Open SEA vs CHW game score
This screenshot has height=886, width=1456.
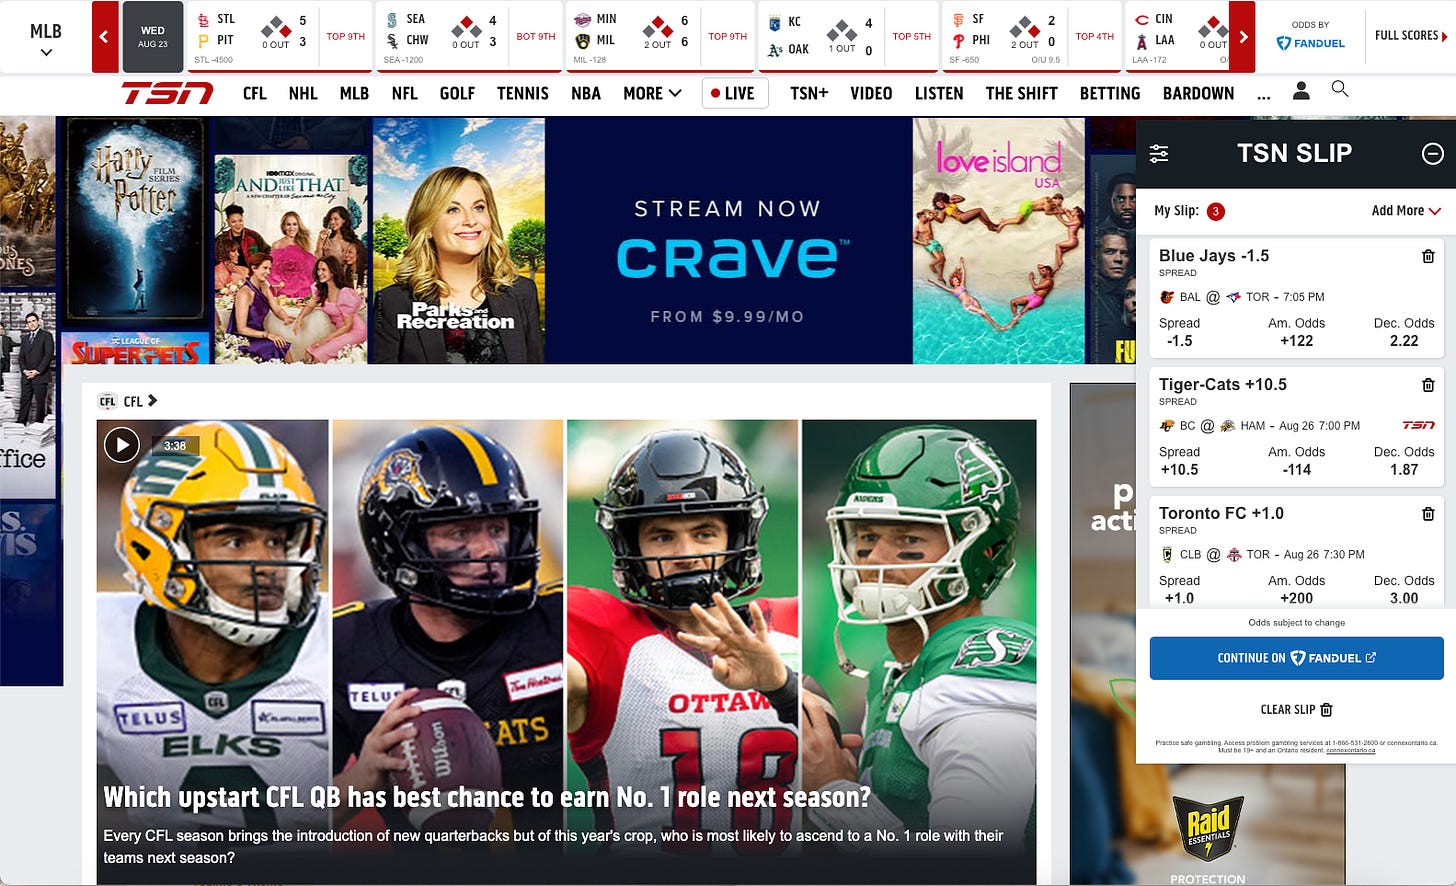click(469, 37)
